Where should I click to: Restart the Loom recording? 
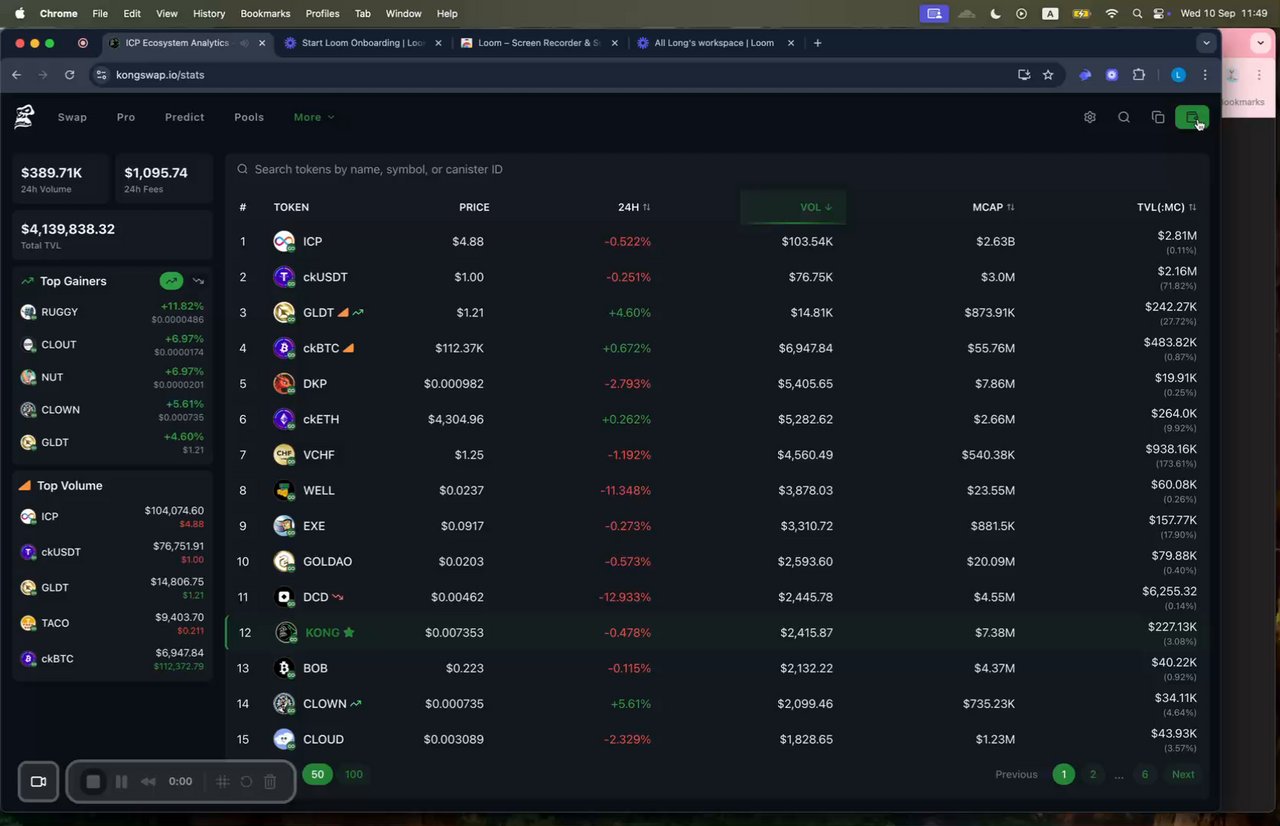point(246,782)
